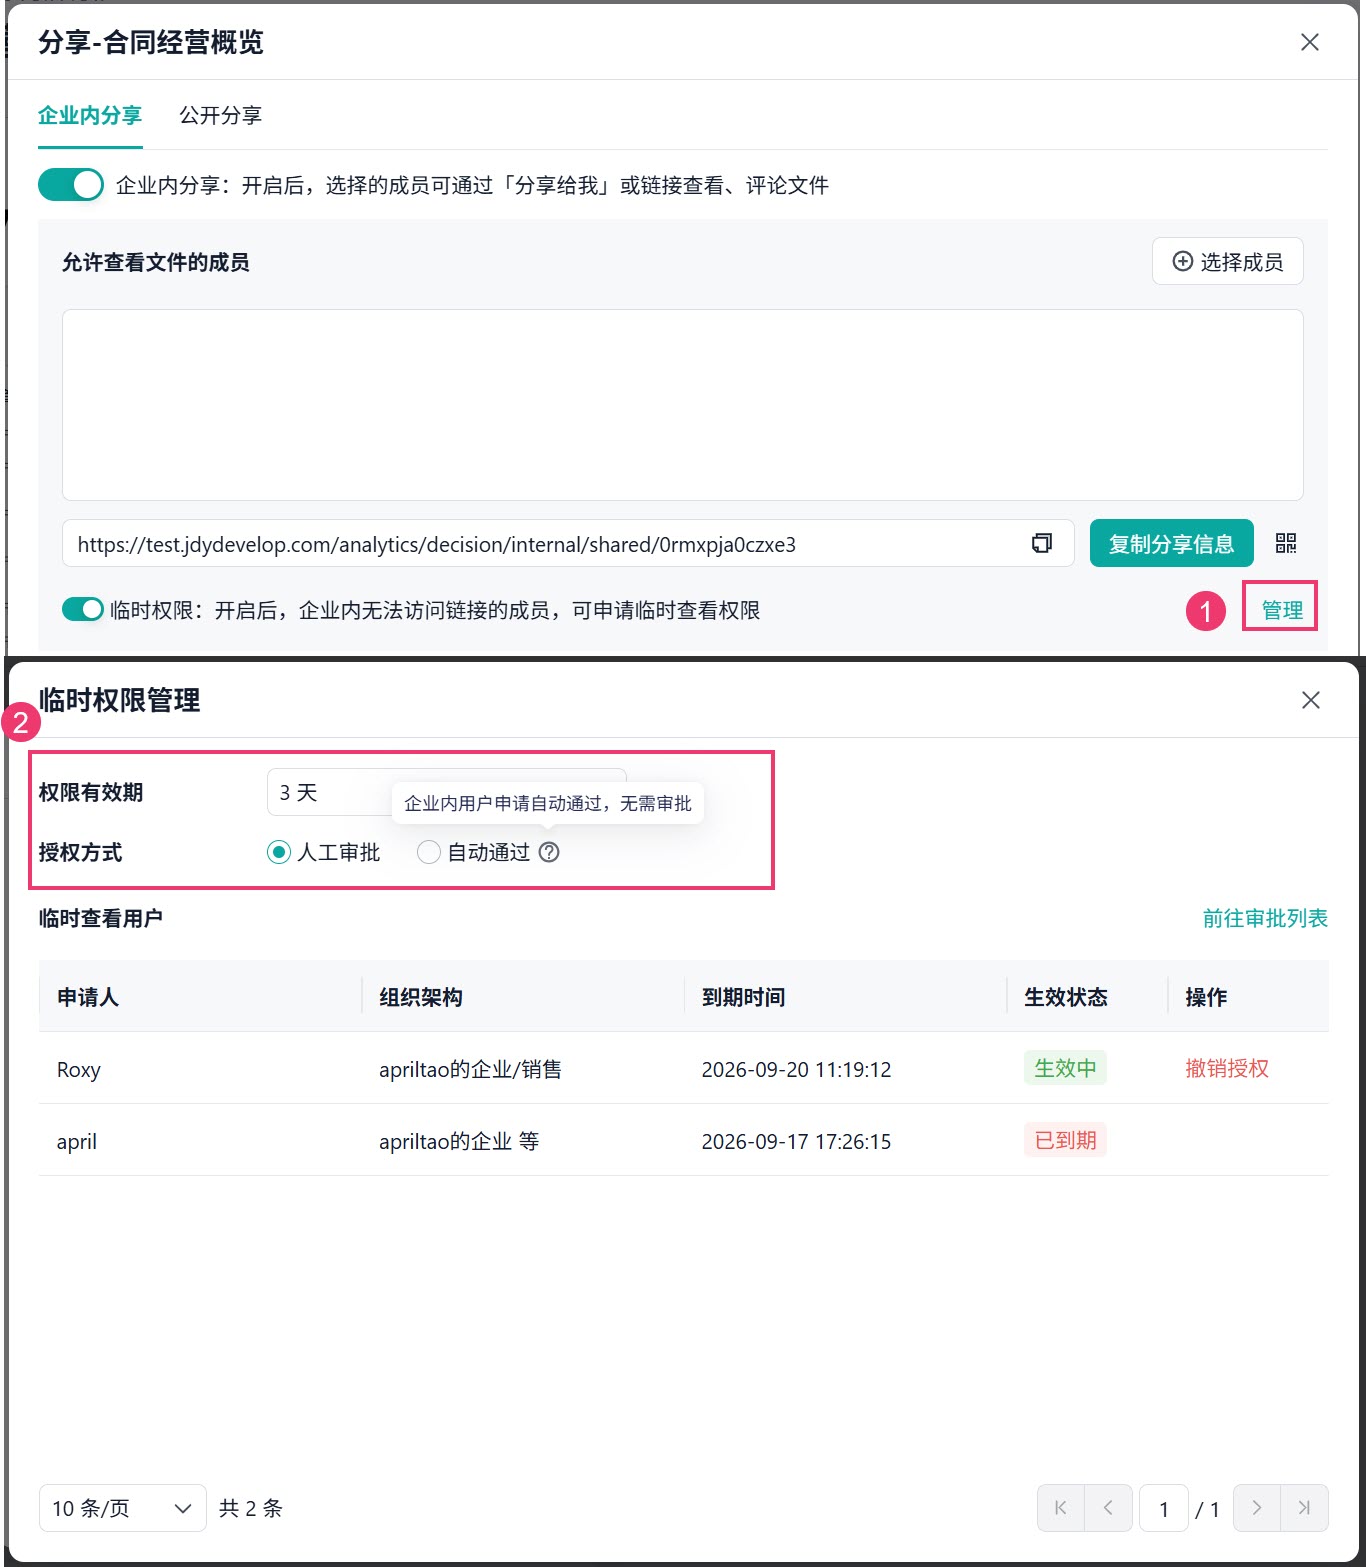
Task: Go to the next page of results
Action: pyautogui.click(x=1257, y=1508)
